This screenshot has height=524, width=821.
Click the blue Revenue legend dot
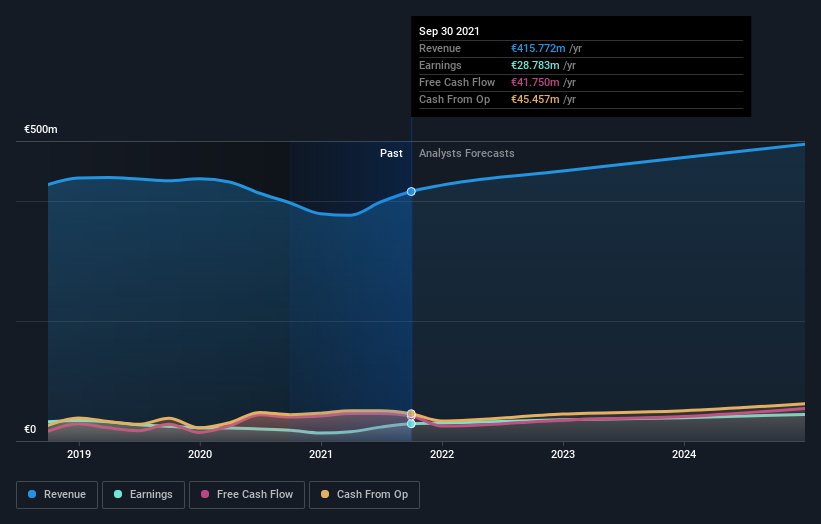point(32,494)
